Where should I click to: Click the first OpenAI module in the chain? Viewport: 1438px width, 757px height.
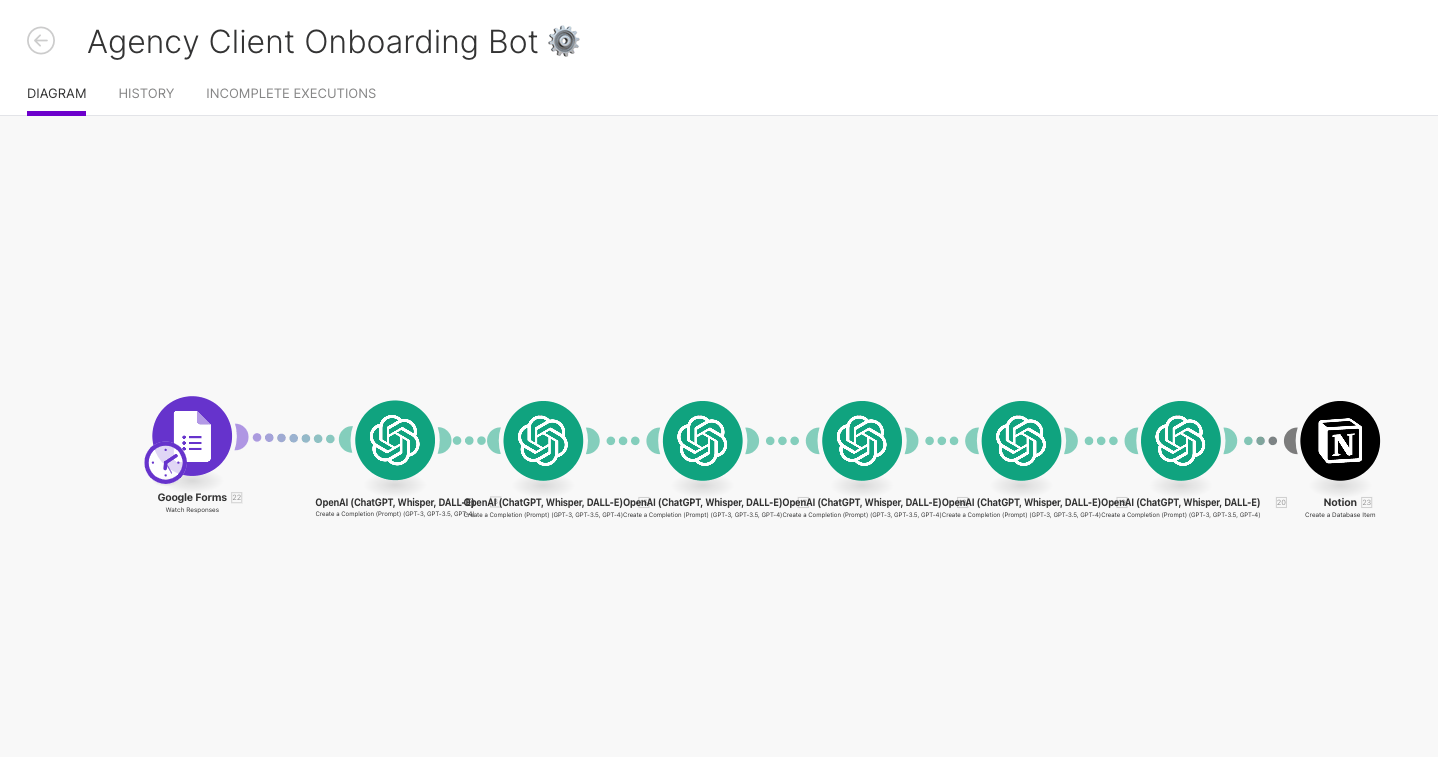point(395,440)
